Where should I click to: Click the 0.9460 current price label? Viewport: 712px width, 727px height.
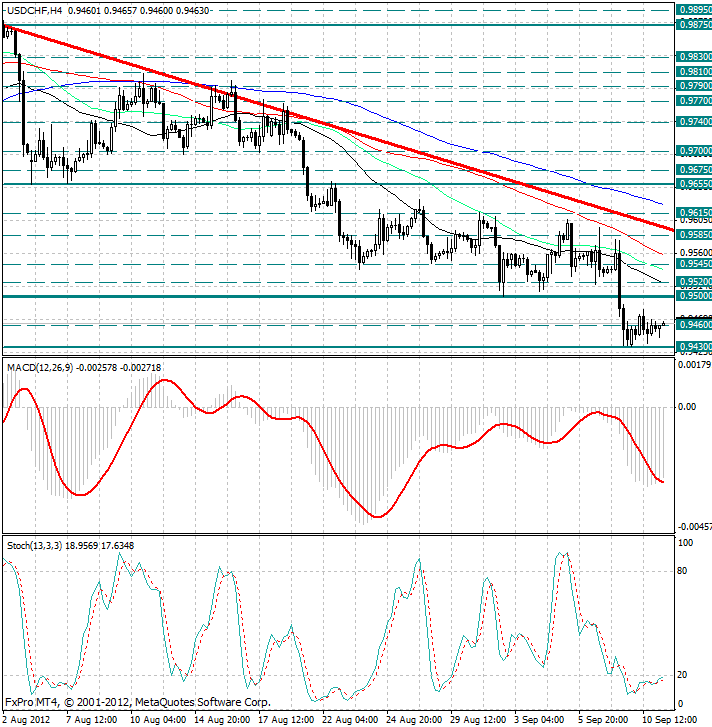(x=693, y=325)
